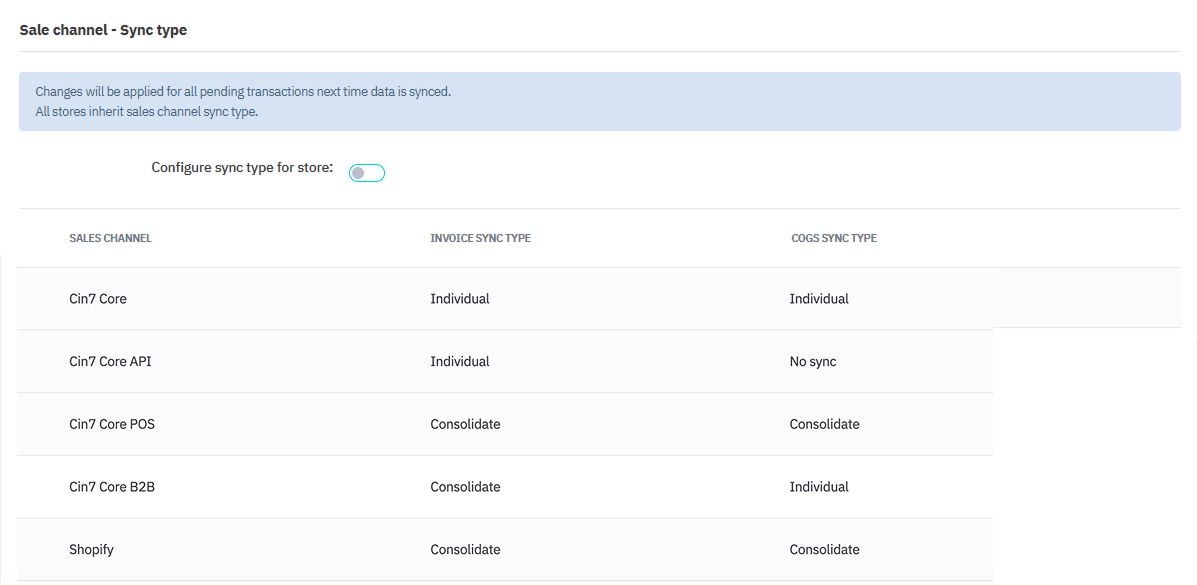Open Cin7 Core POS invoice Consolidate option
The height and width of the screenshot is (585, 1197).
465,424
